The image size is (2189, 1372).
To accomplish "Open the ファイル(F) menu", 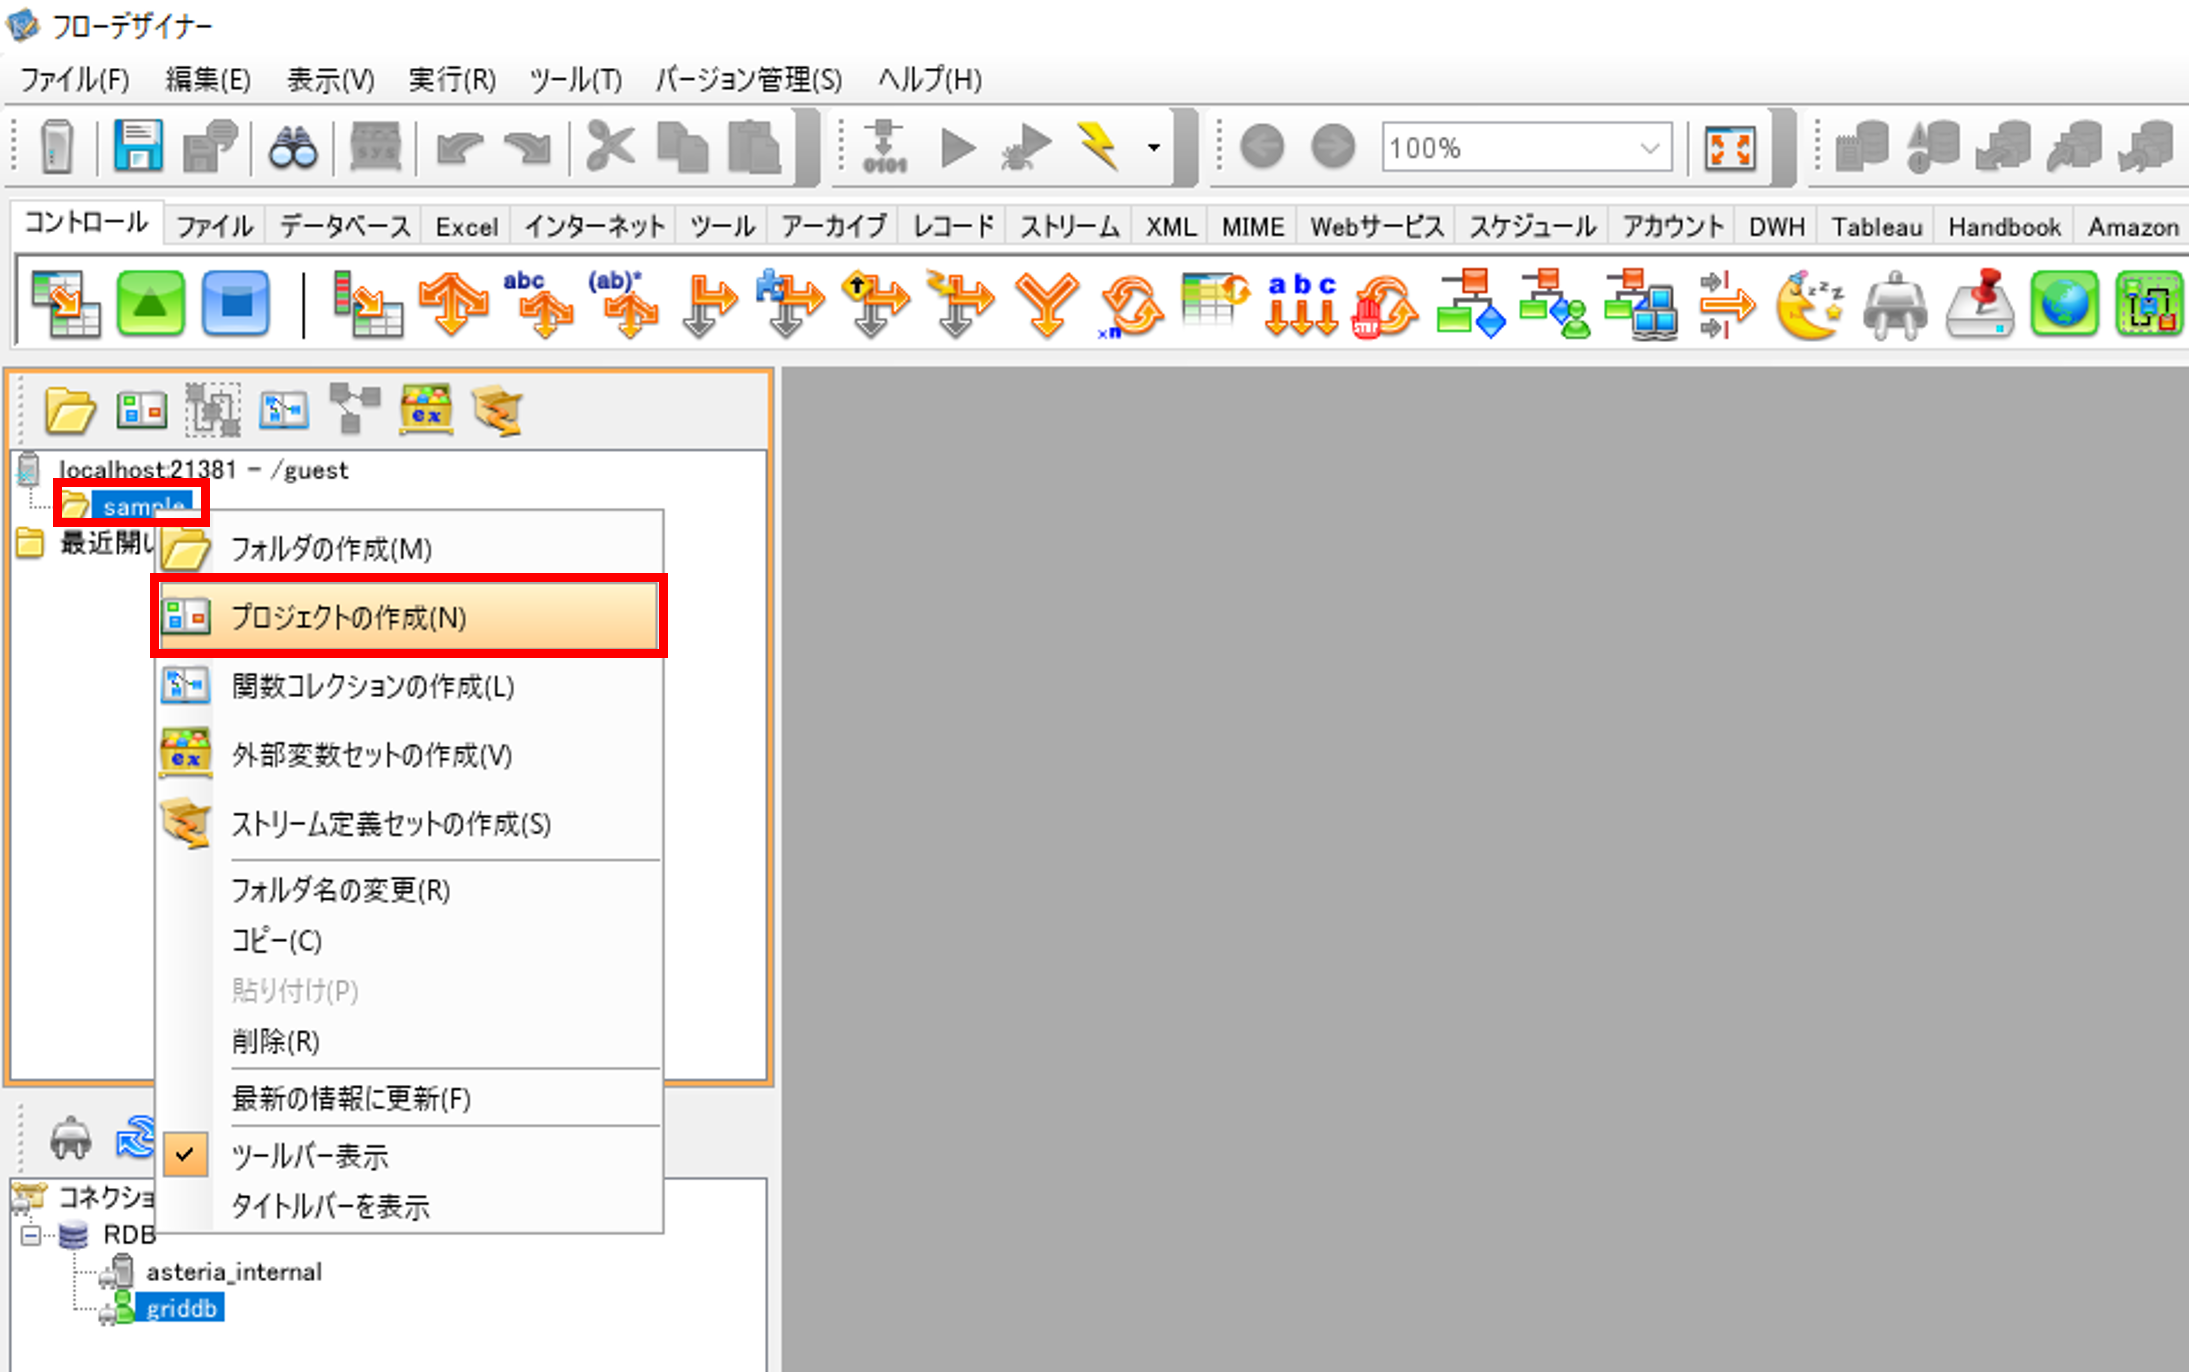I will [74, 79].
